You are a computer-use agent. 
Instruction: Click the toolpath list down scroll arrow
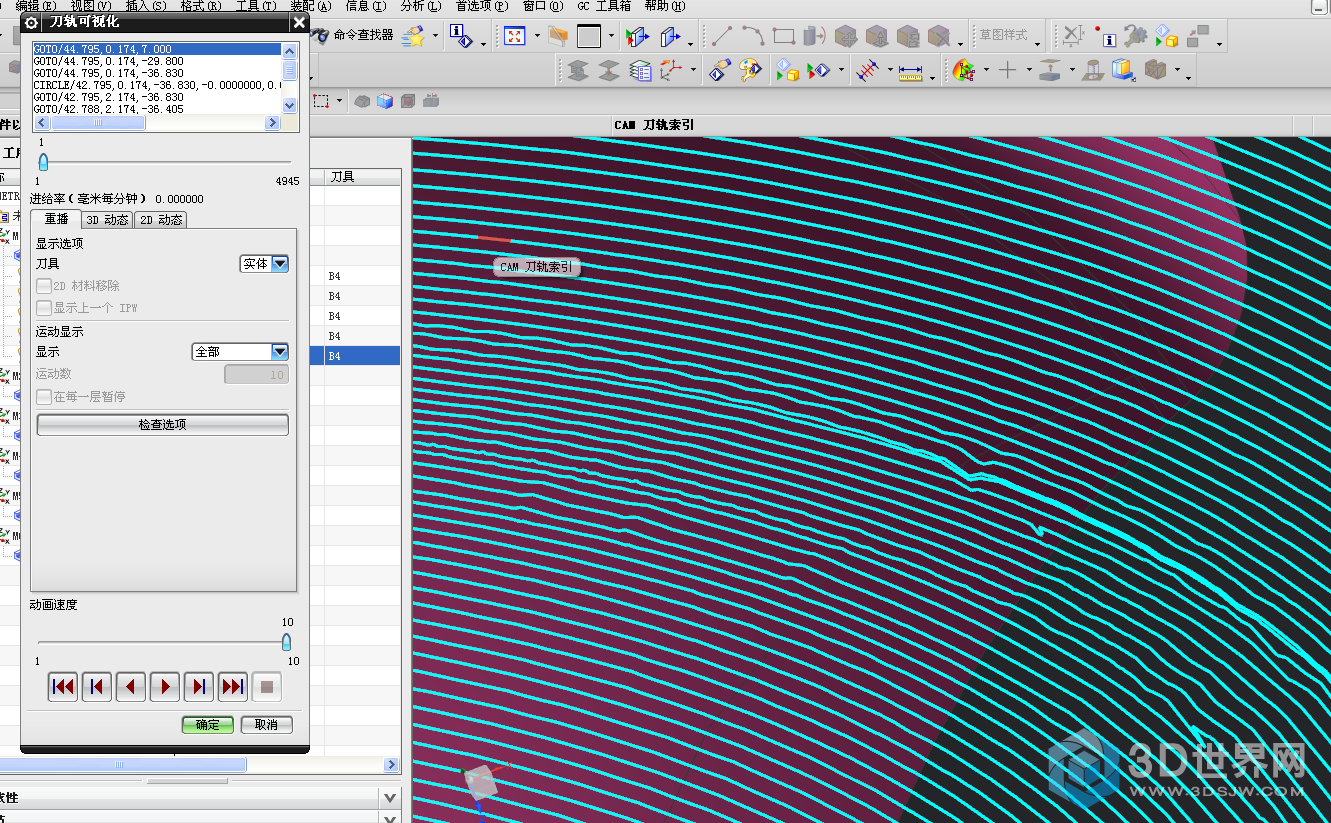tap(290, 105)
